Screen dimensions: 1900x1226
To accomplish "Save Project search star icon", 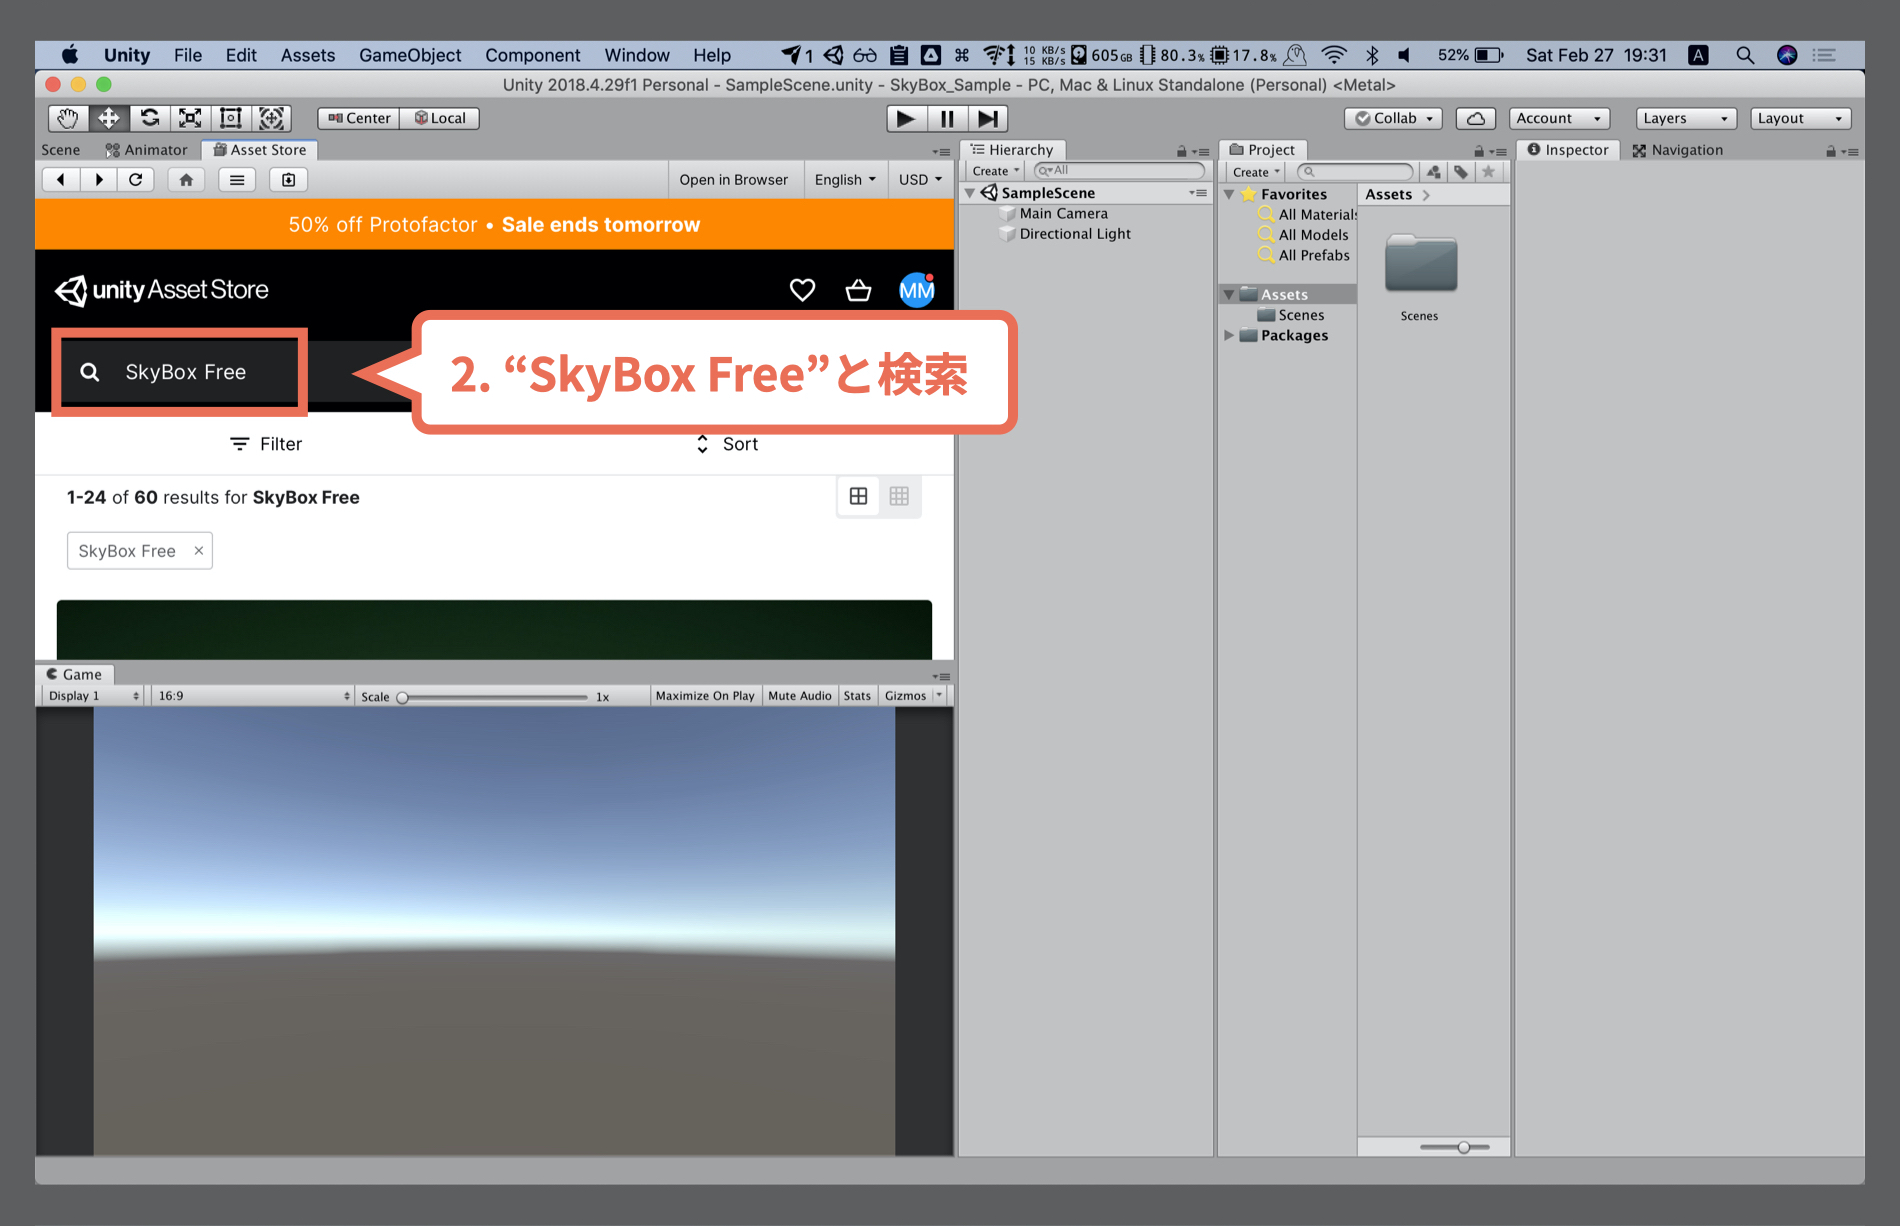I will tap(1488, 172).
